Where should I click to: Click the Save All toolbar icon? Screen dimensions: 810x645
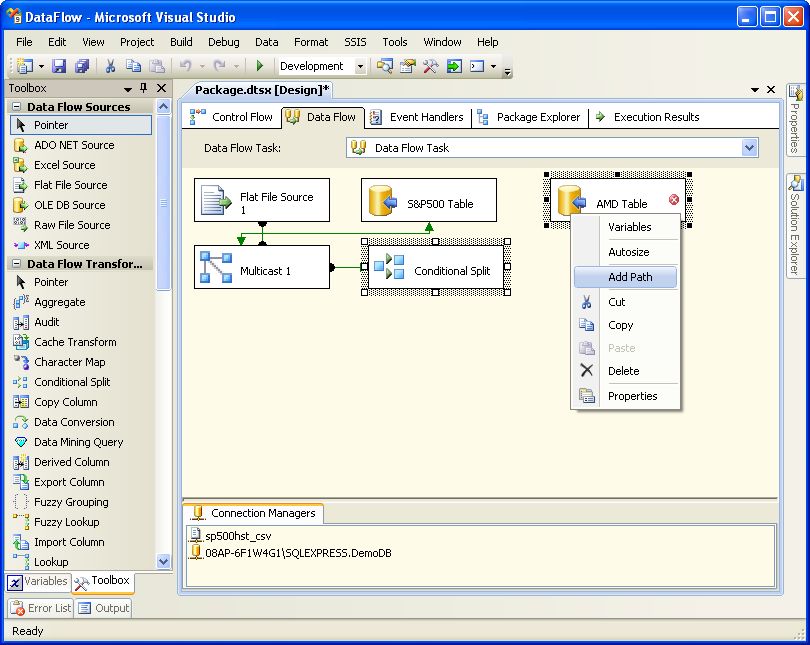coord(82,66)
